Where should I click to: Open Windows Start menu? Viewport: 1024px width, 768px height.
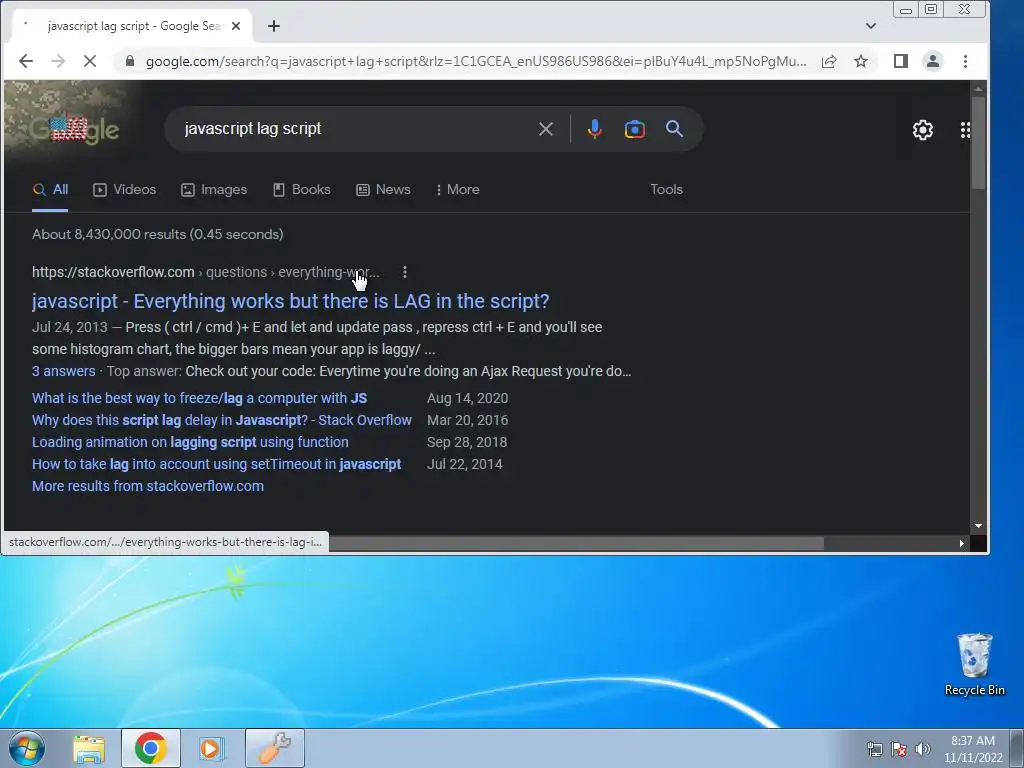click(x=26, y=748)
